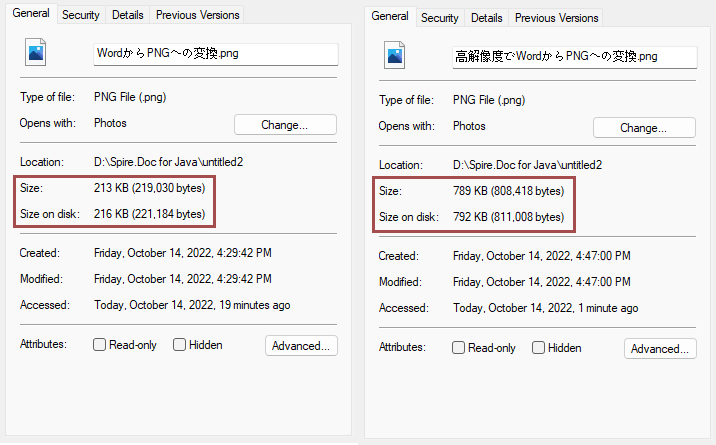Click accessed value 1 minute ago
The width and height of the screenshot is (716, 445).
[x=546, y=308]
